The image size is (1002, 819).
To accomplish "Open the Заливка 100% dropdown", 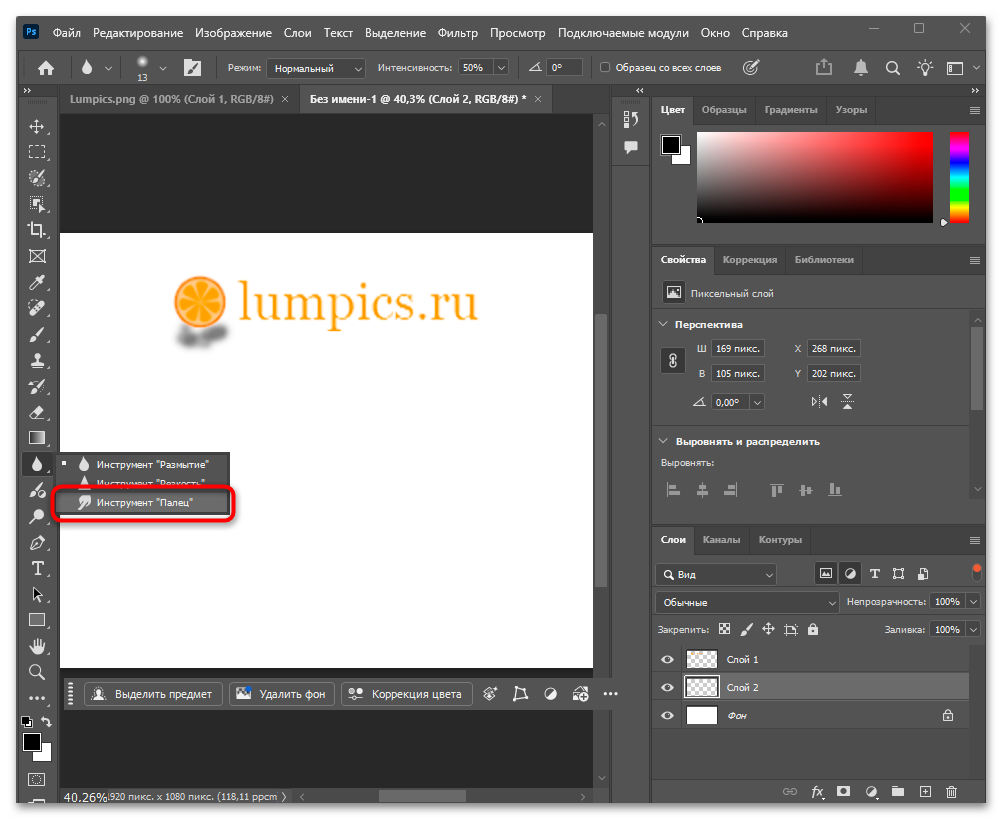I will [973, 630].
